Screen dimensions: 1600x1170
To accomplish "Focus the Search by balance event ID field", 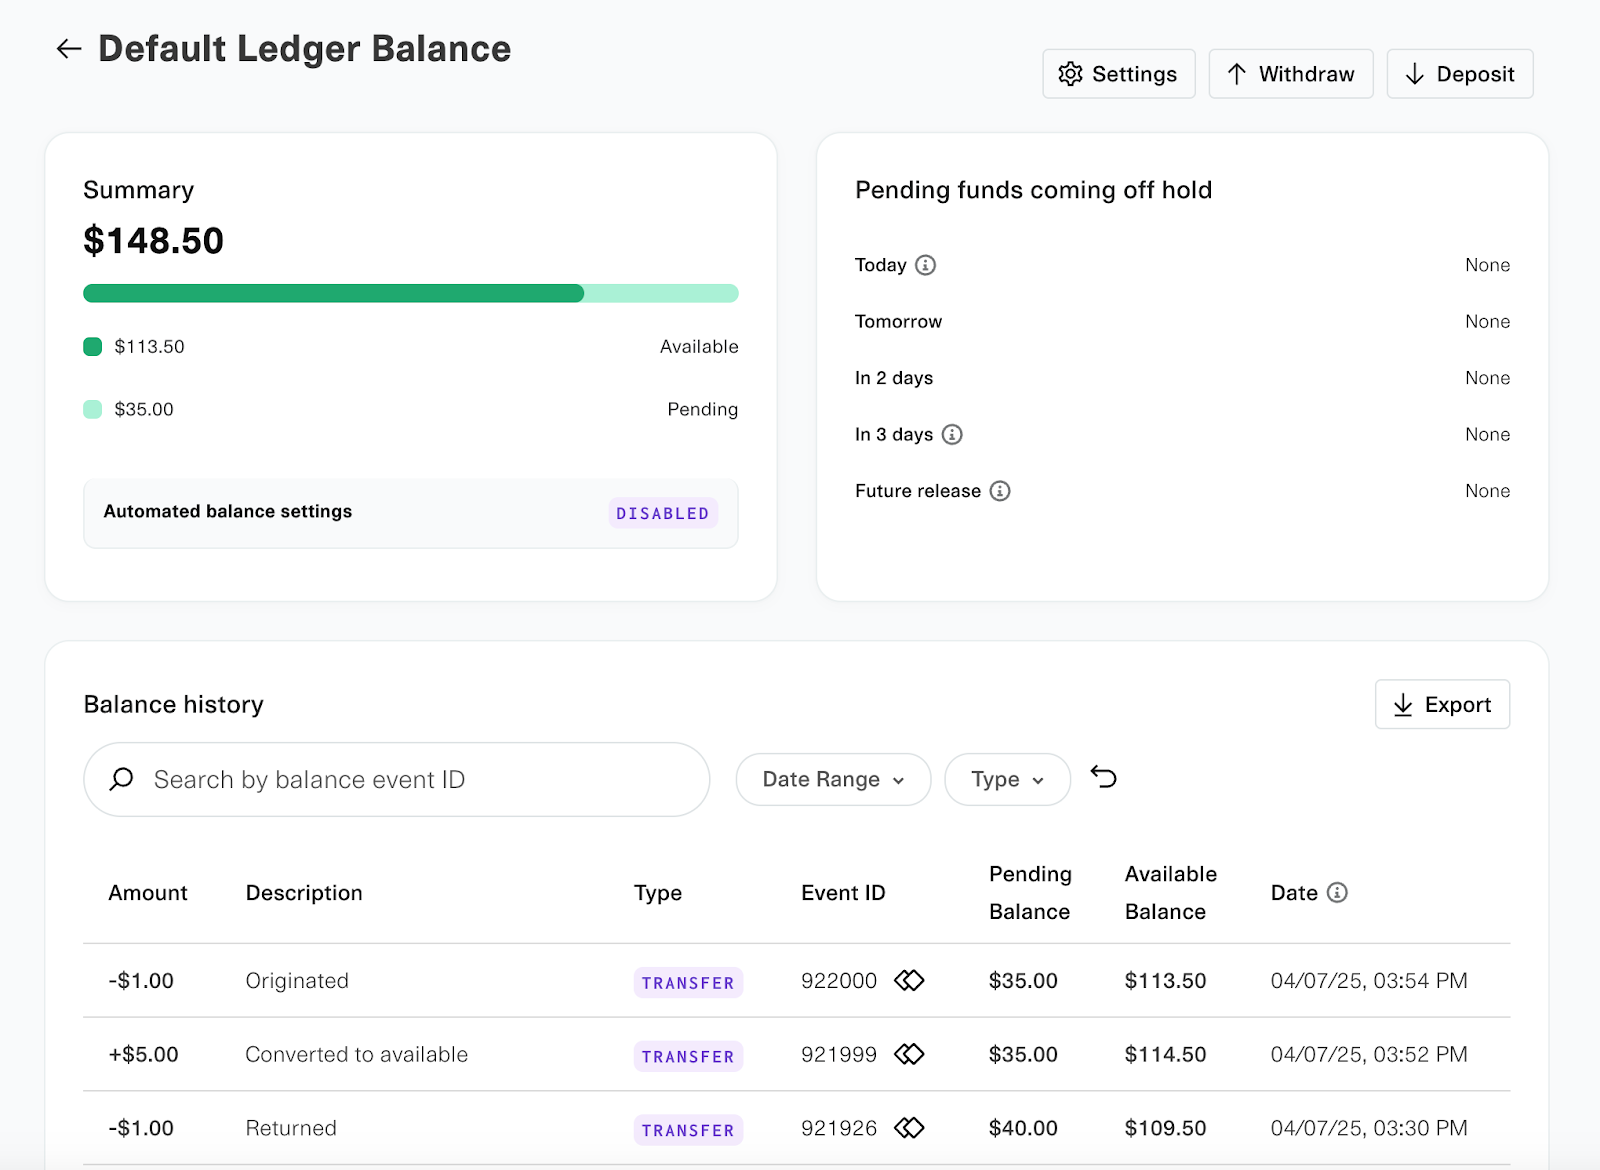I will click(397, 779).
